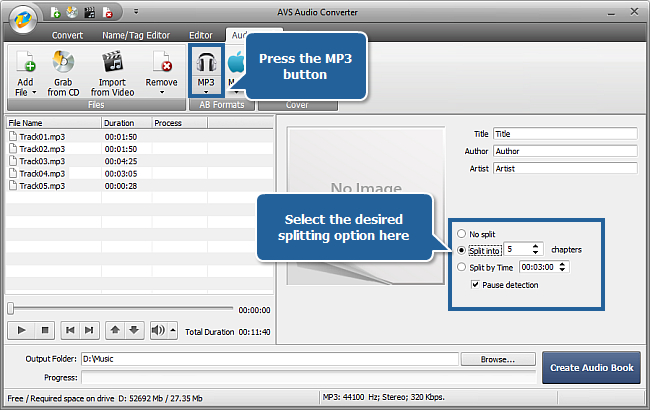Close the AVS Audio Converter window

tap(634, 12)
